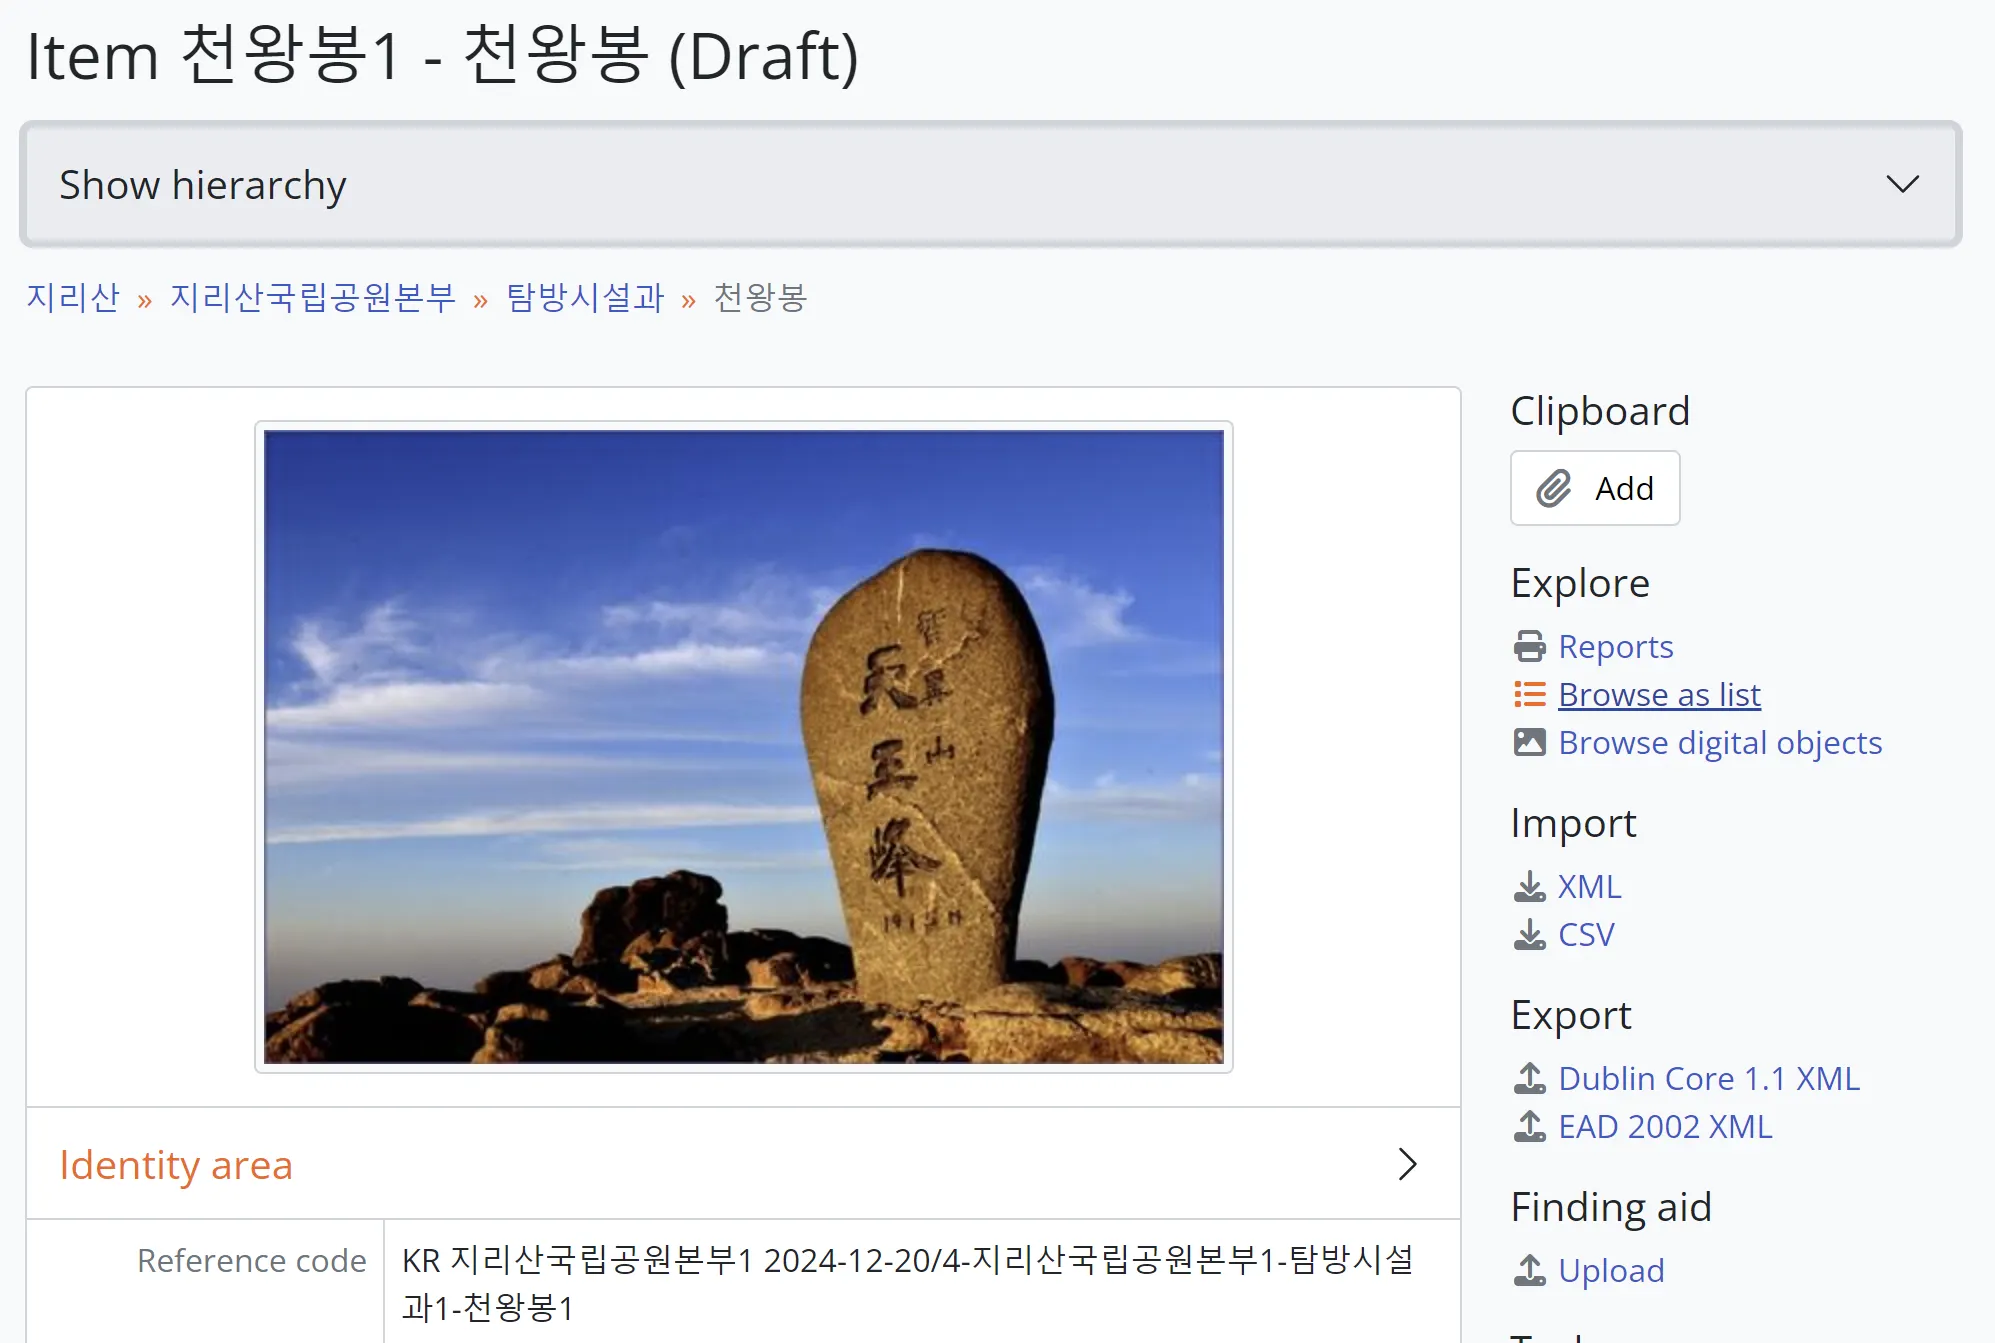1995x1343 pixels.
Task: Click the upload icon under Finding aid
Action: pyautogui.click(x=1529, y=1270)
